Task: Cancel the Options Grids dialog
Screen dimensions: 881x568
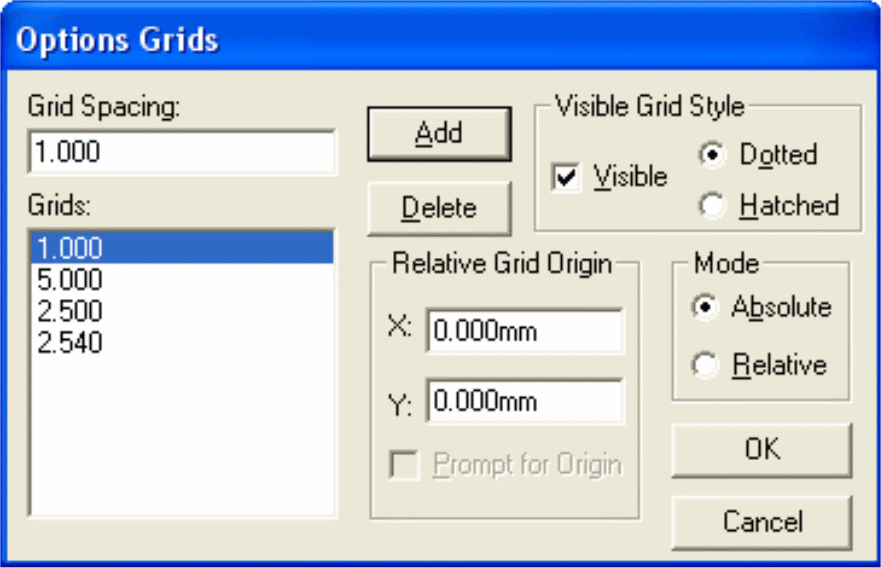Action: pyautogui.click(x=761, y=522)
